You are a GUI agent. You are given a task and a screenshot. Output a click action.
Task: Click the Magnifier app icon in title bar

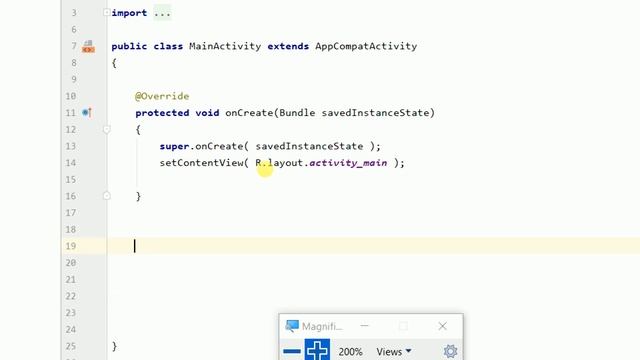point(292,326)
